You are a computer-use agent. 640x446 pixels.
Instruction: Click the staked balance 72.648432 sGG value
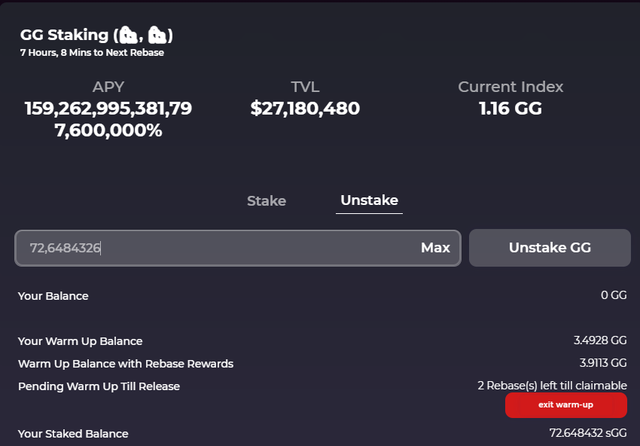[588, 433]
